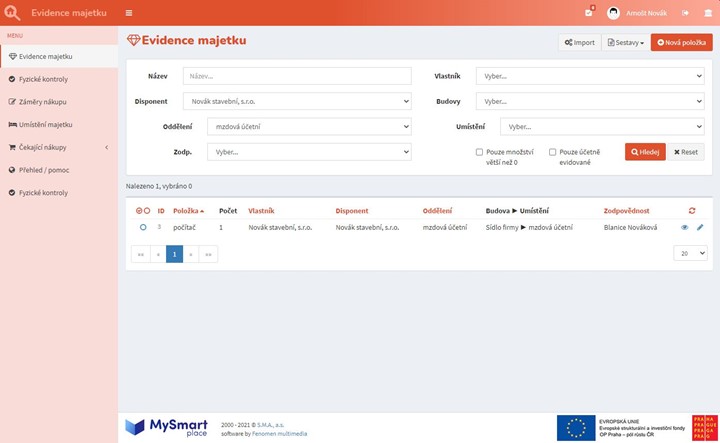Edit the počítač row with pencil icon
This screenshot has width=720, height=443.
tap(700, 227)
